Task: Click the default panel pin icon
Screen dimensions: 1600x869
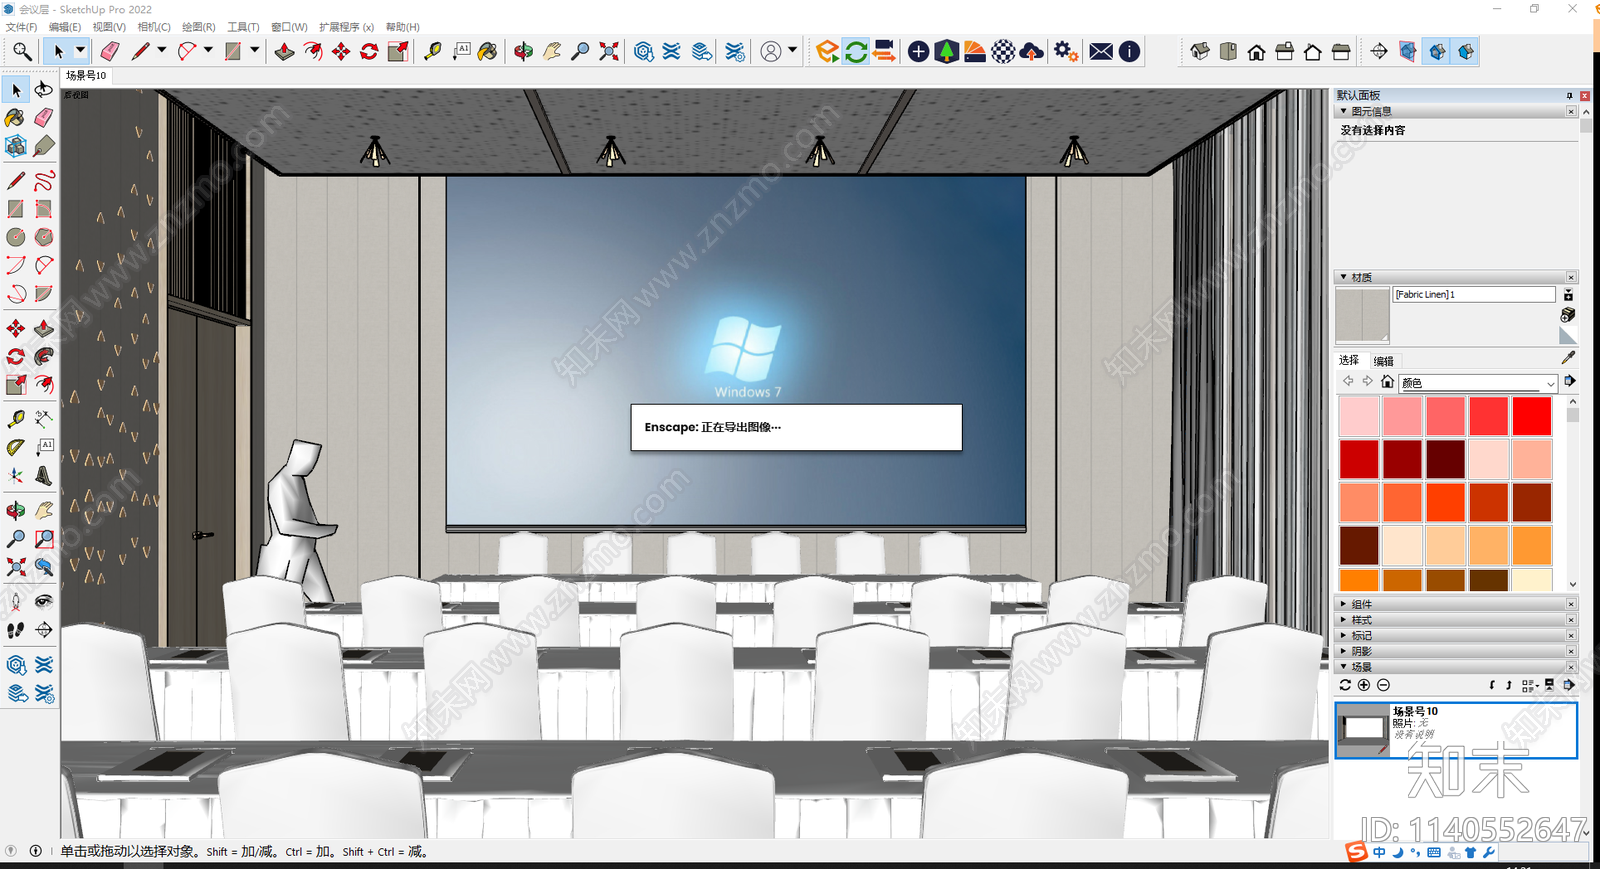Action: [1569, 95]
